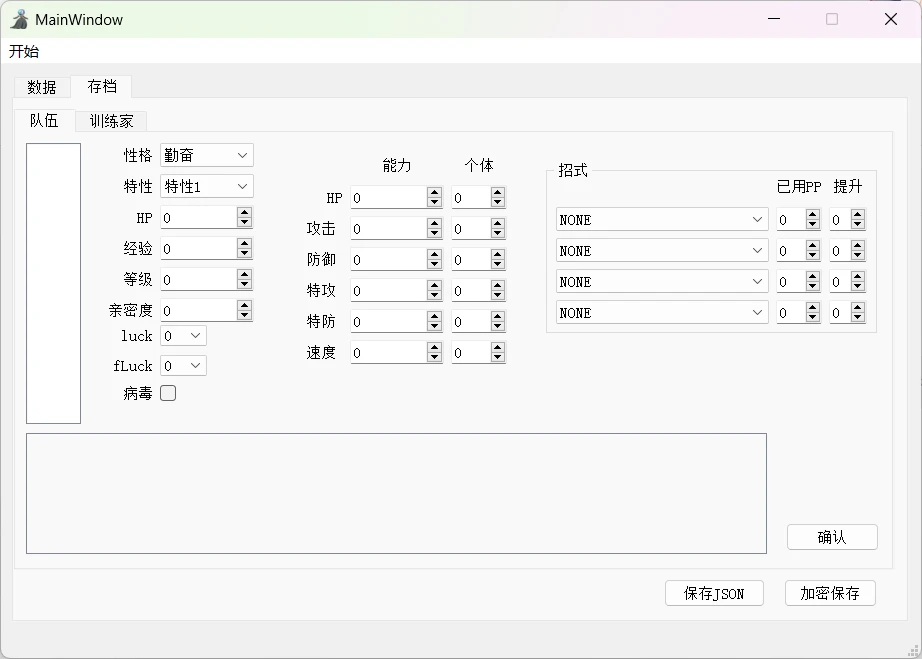Close the MainWindow window
The image size is (922, 659).
tap(891, 19)
